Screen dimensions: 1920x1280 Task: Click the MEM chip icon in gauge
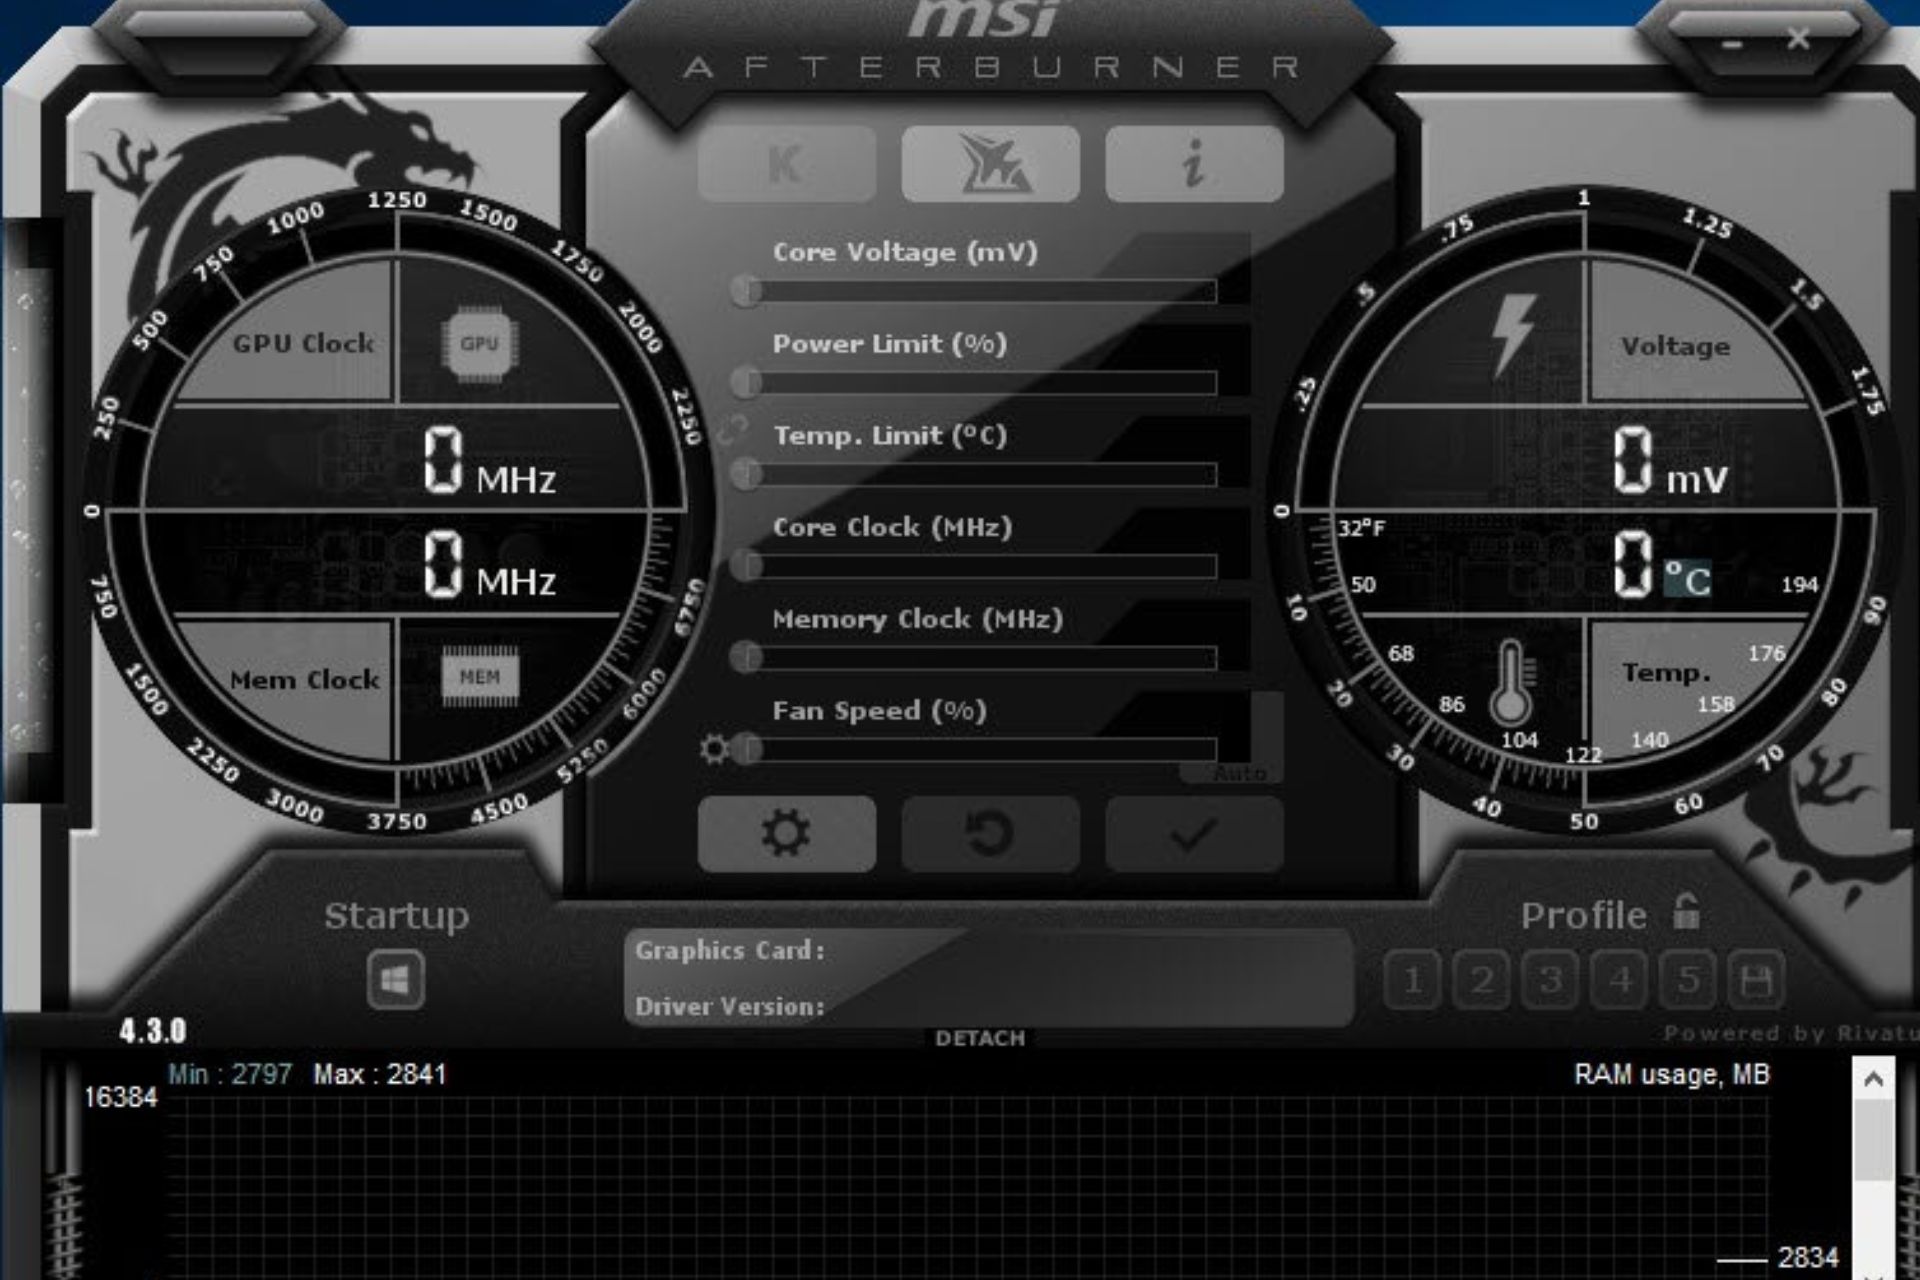click(480, 677)
